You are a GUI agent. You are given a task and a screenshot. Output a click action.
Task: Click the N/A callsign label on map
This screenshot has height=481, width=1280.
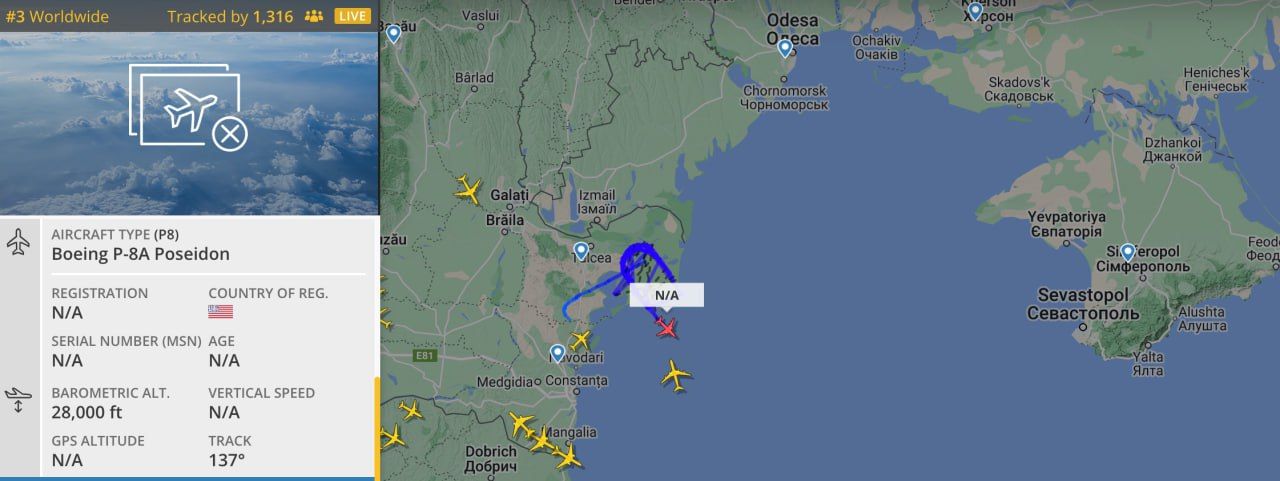[x=667, y=295]
